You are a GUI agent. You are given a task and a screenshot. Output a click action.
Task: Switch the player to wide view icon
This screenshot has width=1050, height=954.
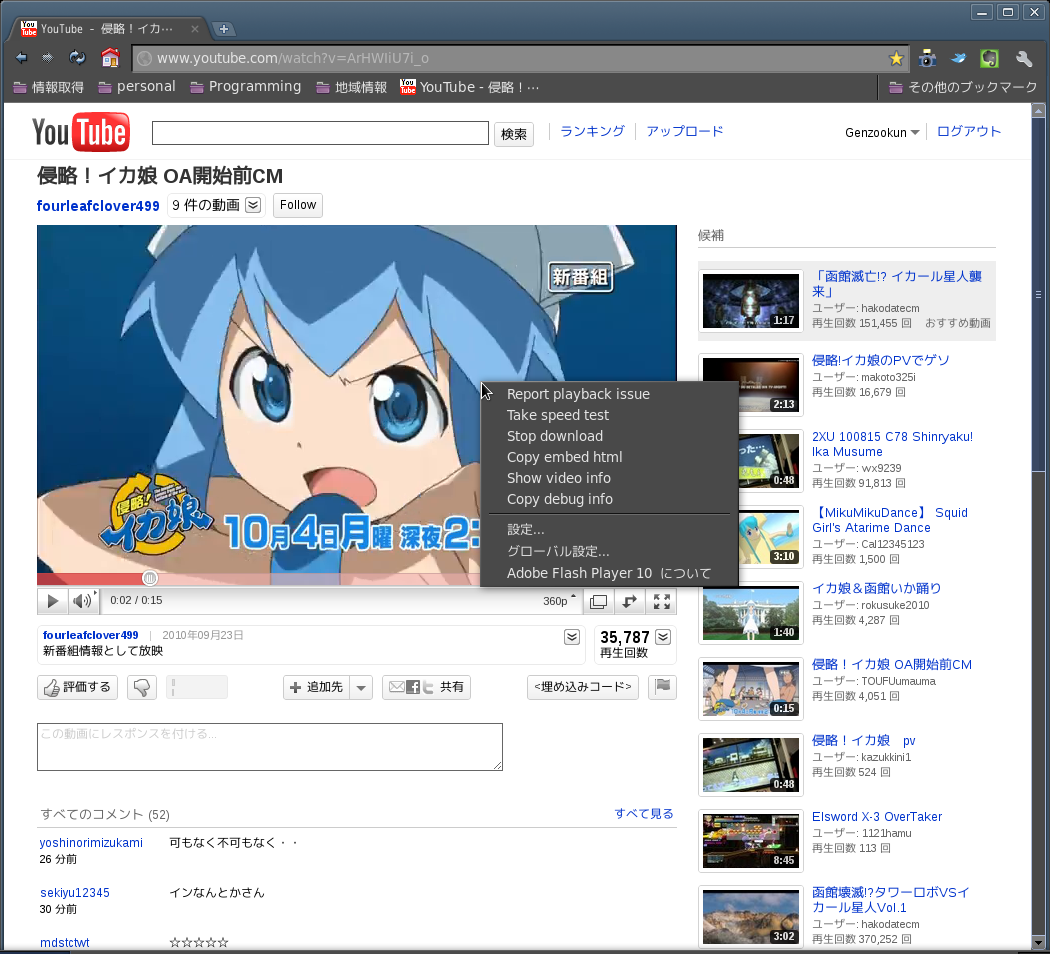pyautogui.click(x=598, y=602)
